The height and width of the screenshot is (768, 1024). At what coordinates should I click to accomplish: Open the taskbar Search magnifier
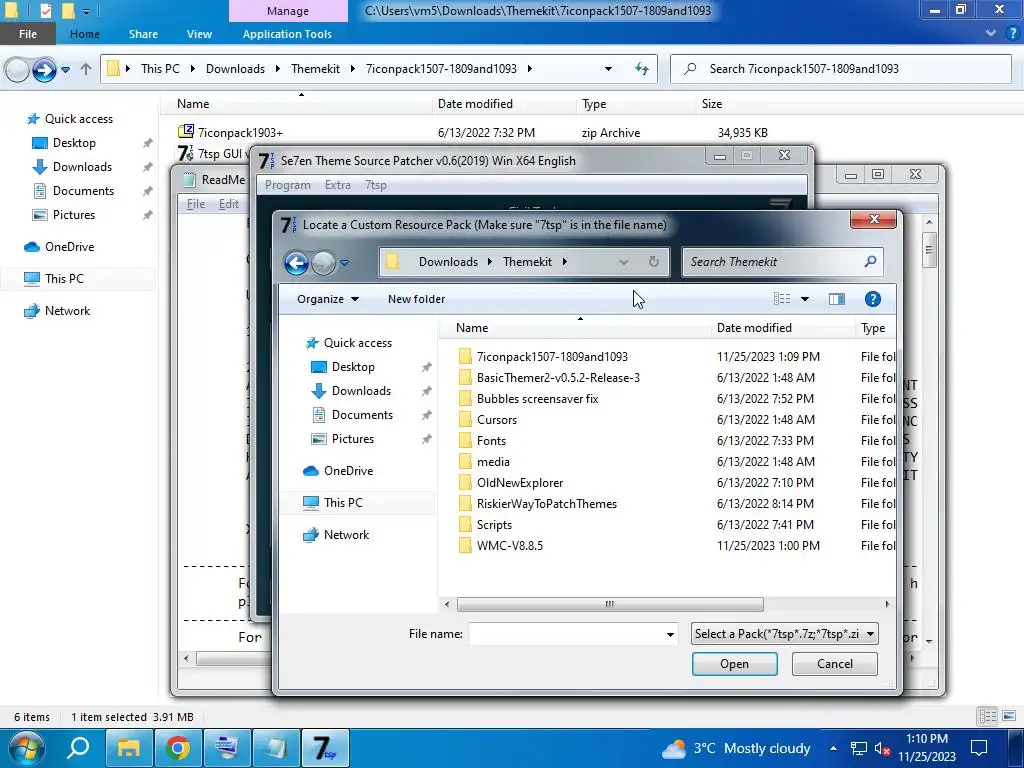click(78, 748)
